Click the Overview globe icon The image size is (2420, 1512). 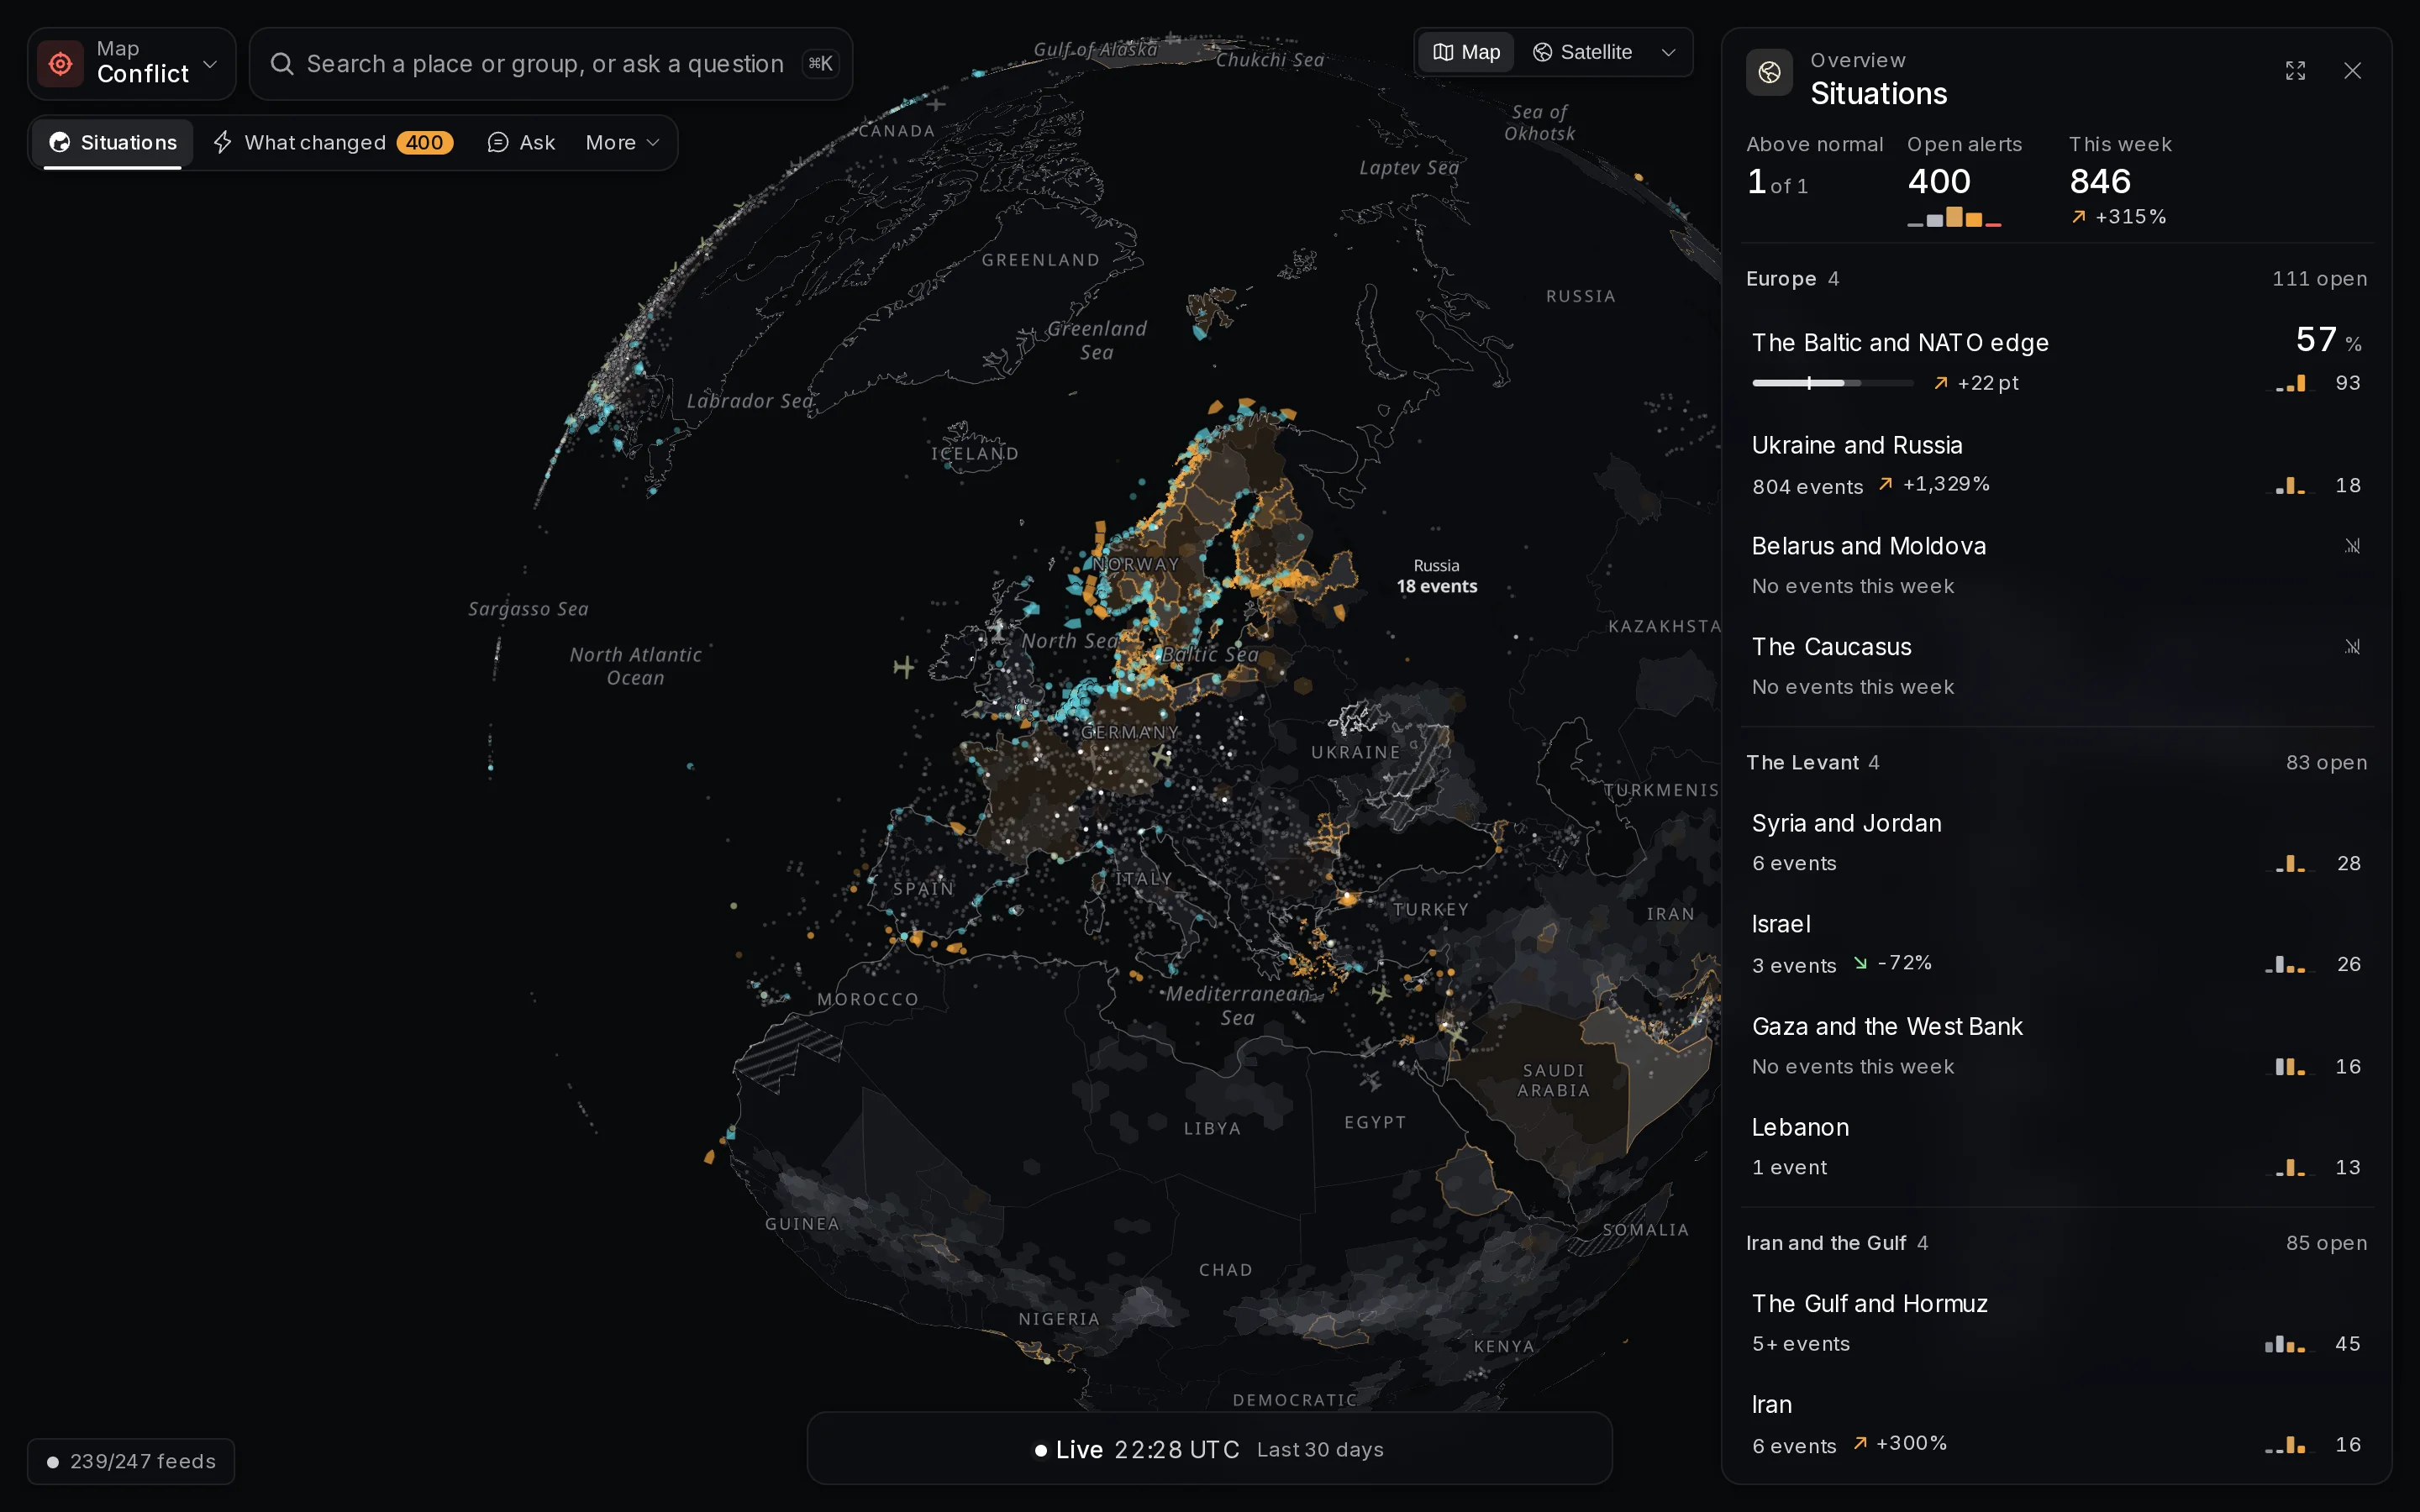1769,72
